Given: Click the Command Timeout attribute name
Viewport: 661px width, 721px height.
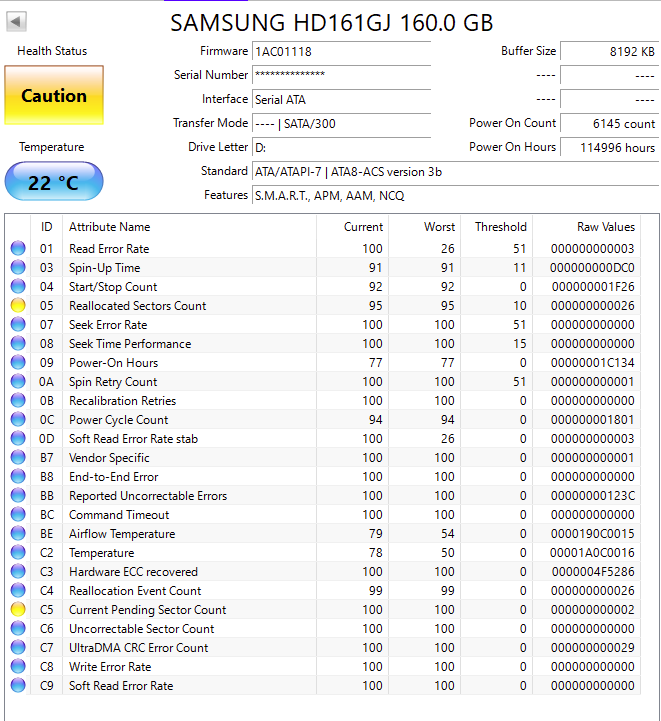Looking at the screenshot, I should [x=119, y=515].
